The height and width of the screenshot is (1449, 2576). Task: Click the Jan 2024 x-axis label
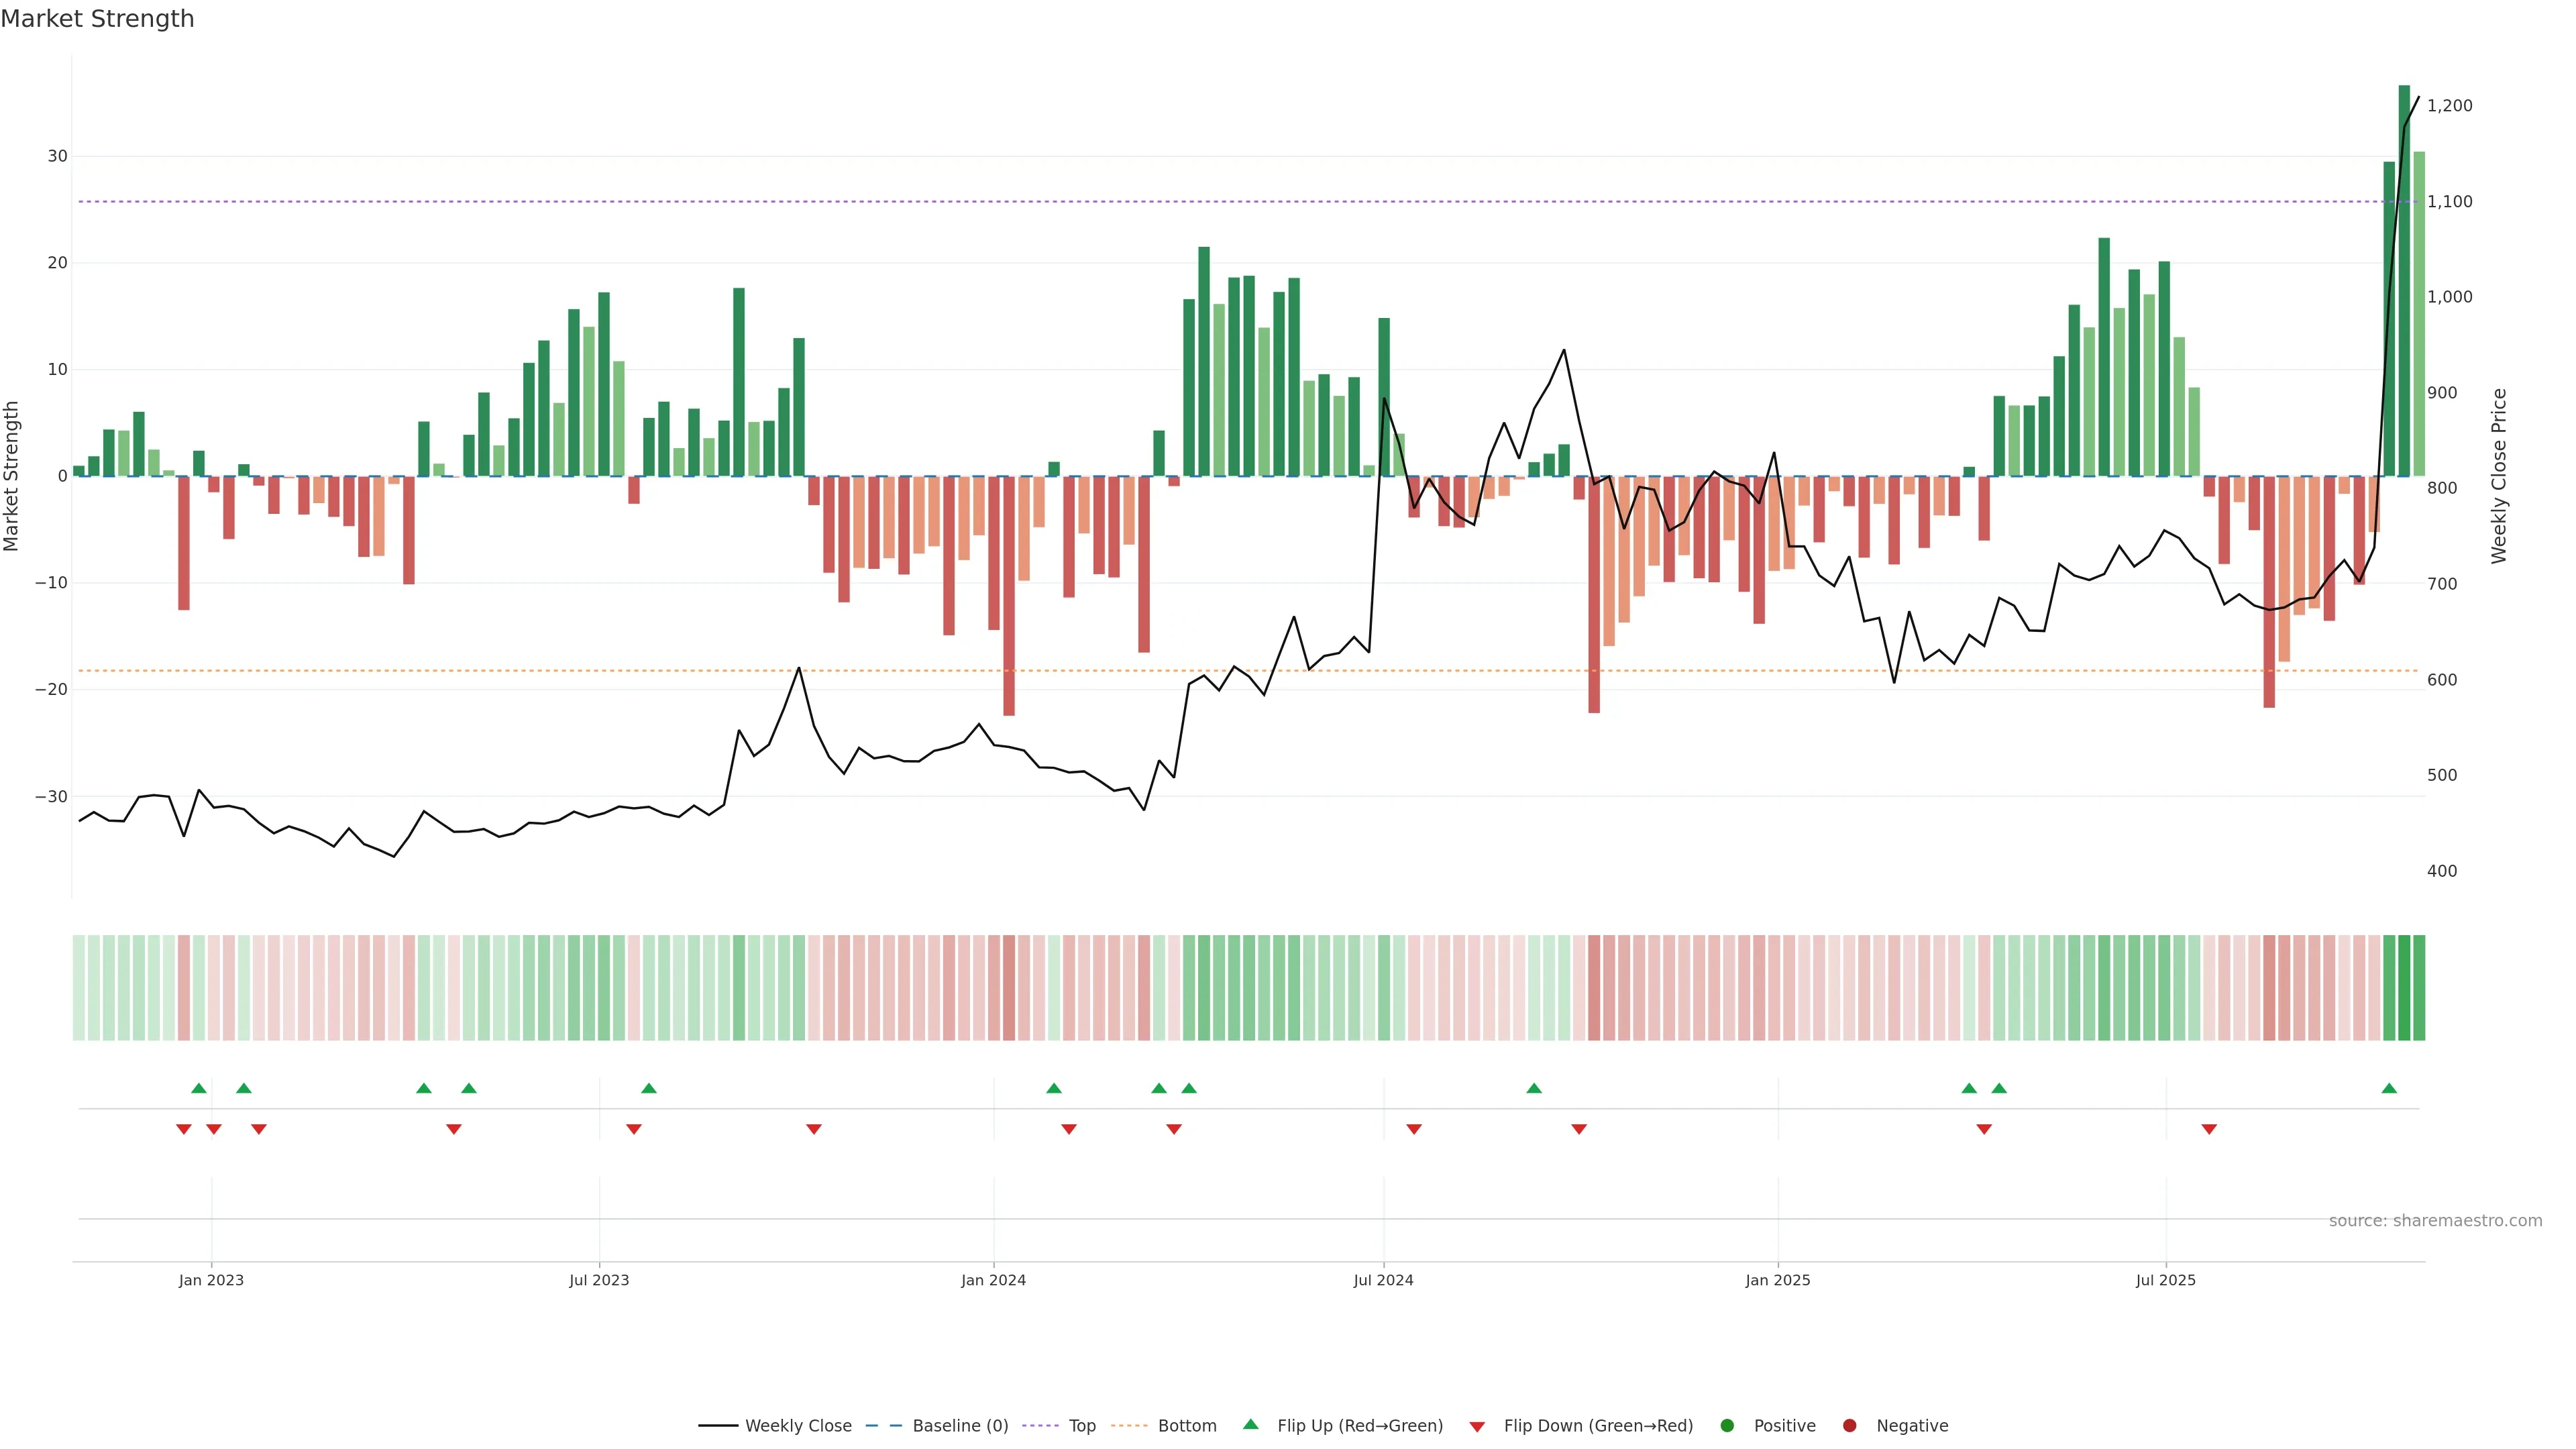click(x=993, y=1280)
